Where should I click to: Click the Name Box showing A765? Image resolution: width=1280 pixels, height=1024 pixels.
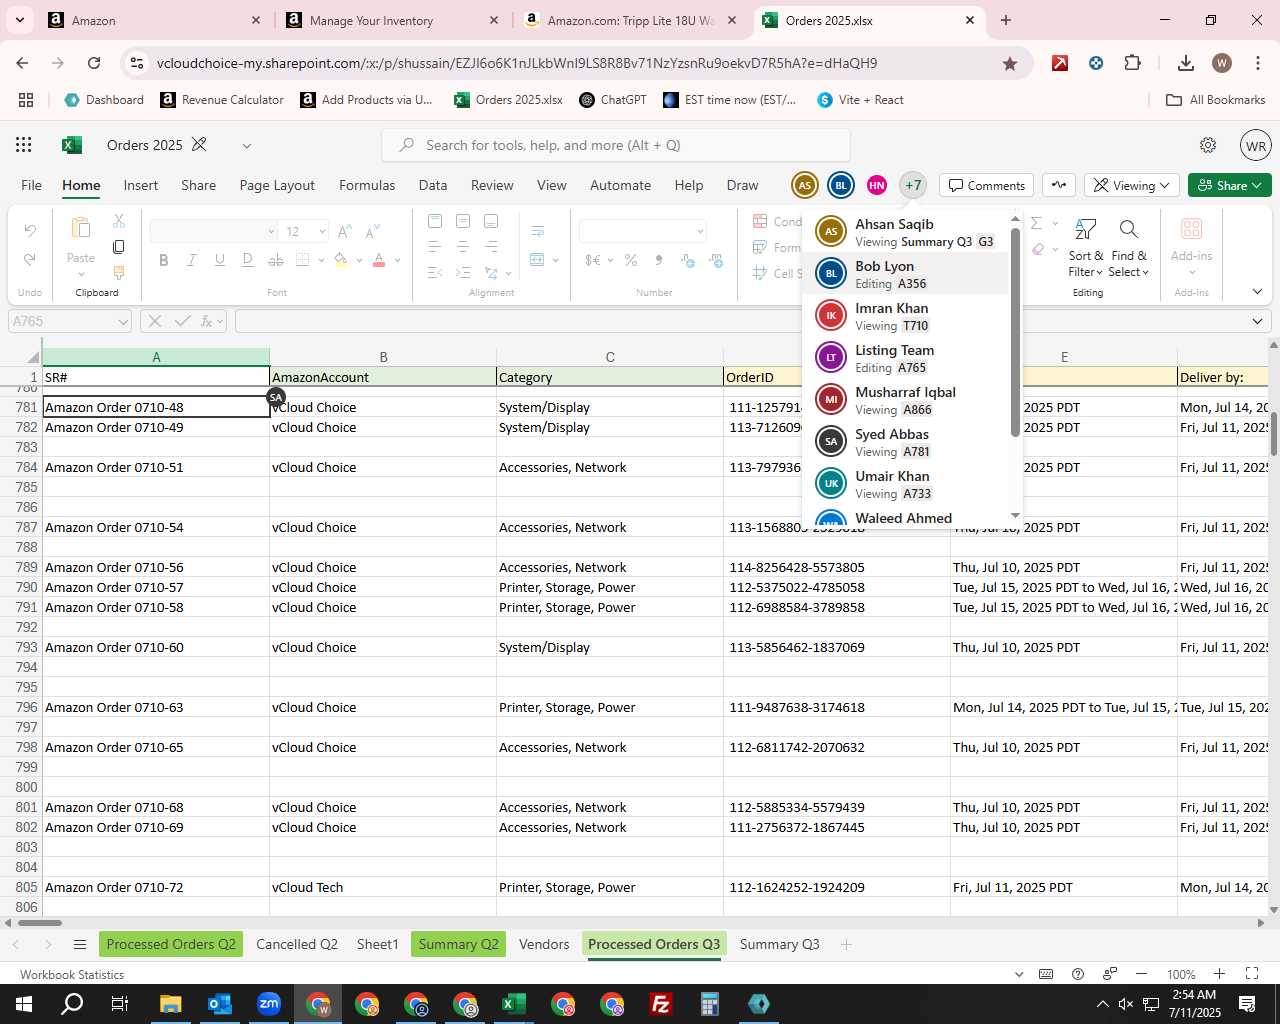pos(70,321)
